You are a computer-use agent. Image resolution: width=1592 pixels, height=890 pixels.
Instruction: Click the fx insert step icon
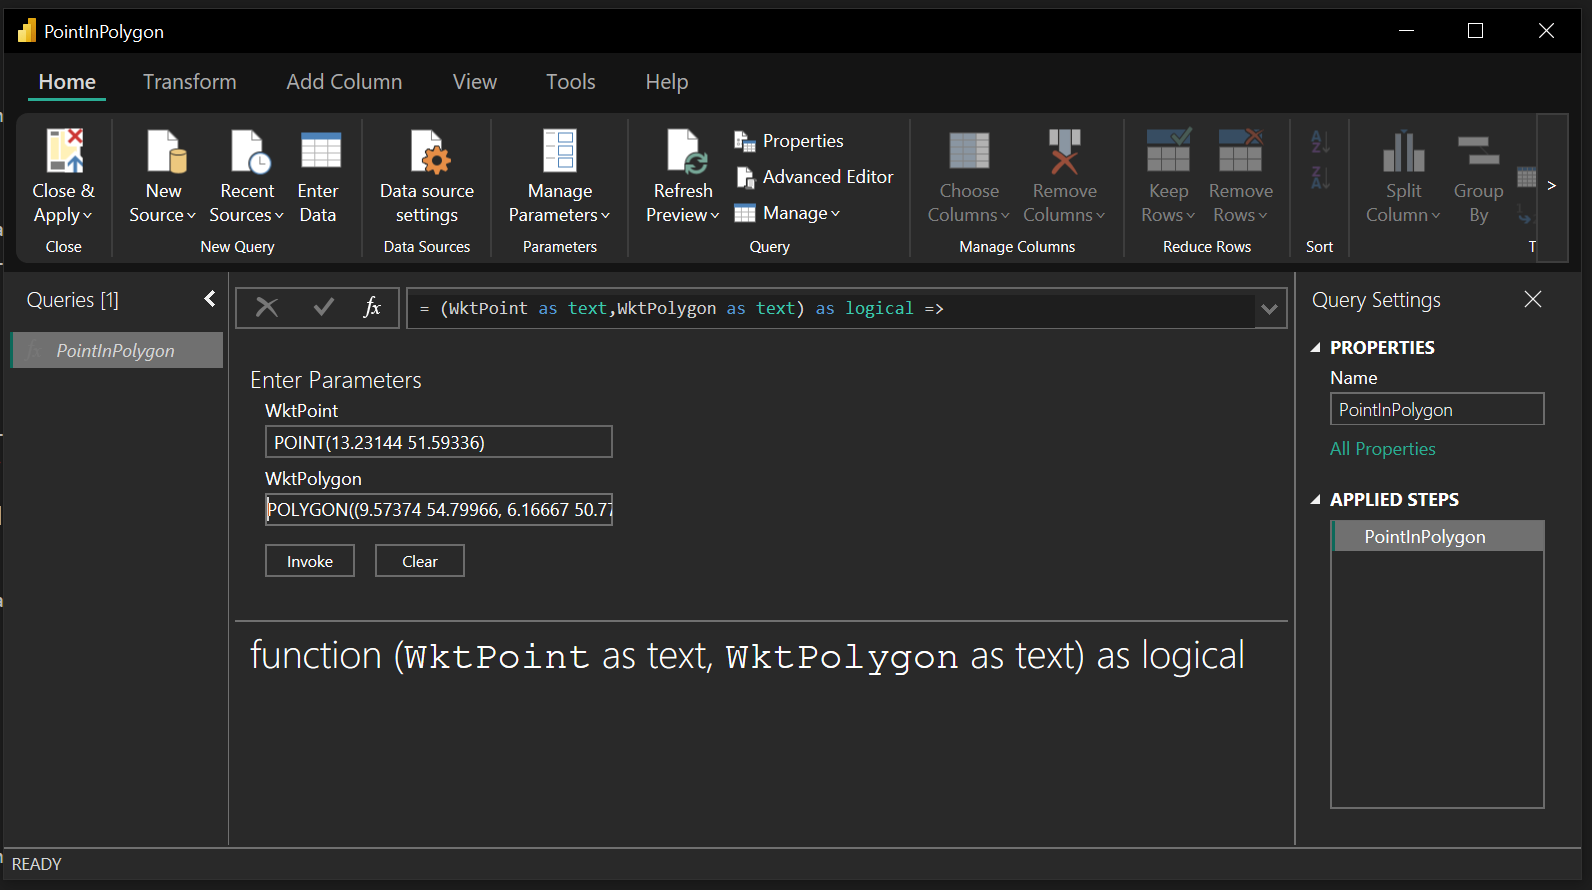[372, 308]
